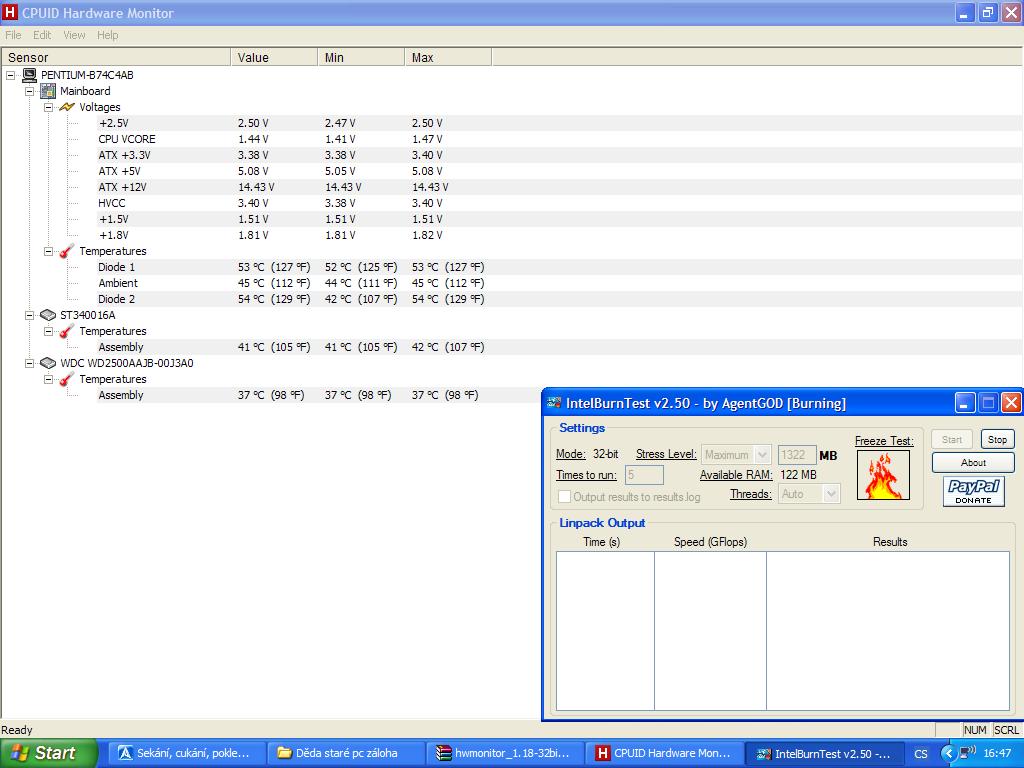Image resolution: width=1024 pixels, height=768 pixels.
Task: Select the Ambient temperature row
Action: (x=560, y=283)
